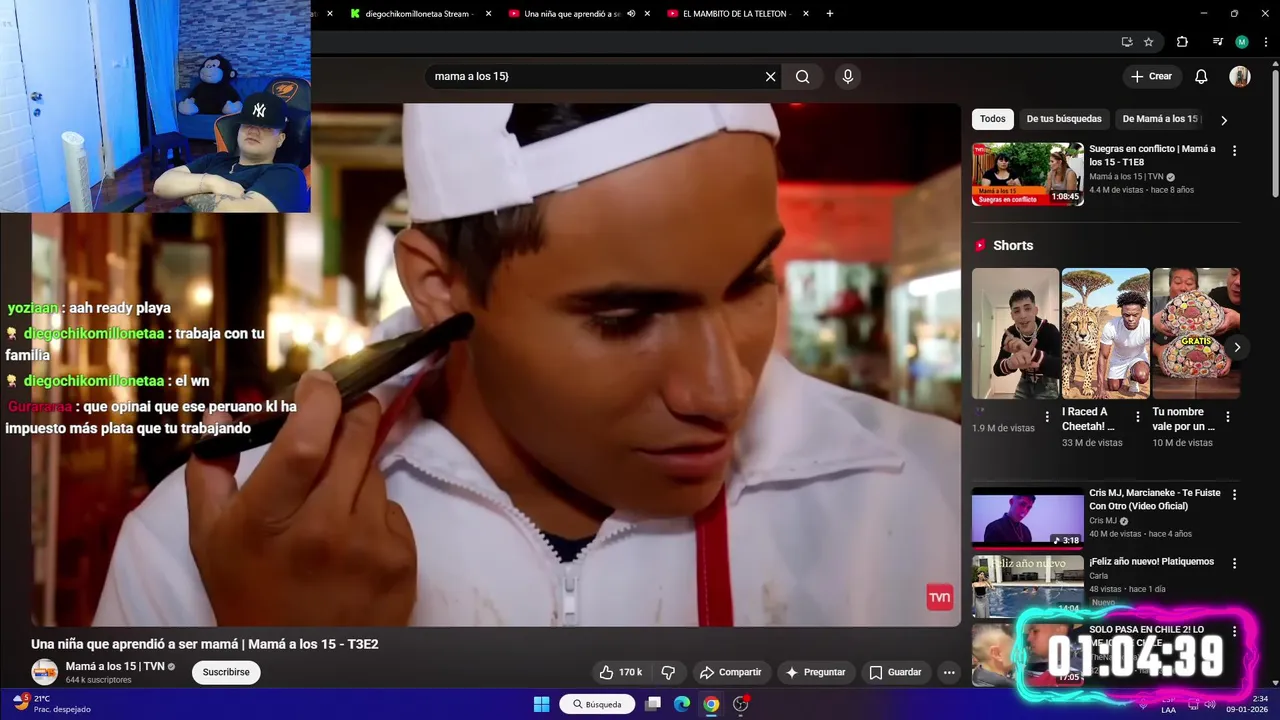The width and height of the screenshot is (1280, 720).
Task: Open options for the 1.9 M views Short
Action: click(x=1047, y=416)
